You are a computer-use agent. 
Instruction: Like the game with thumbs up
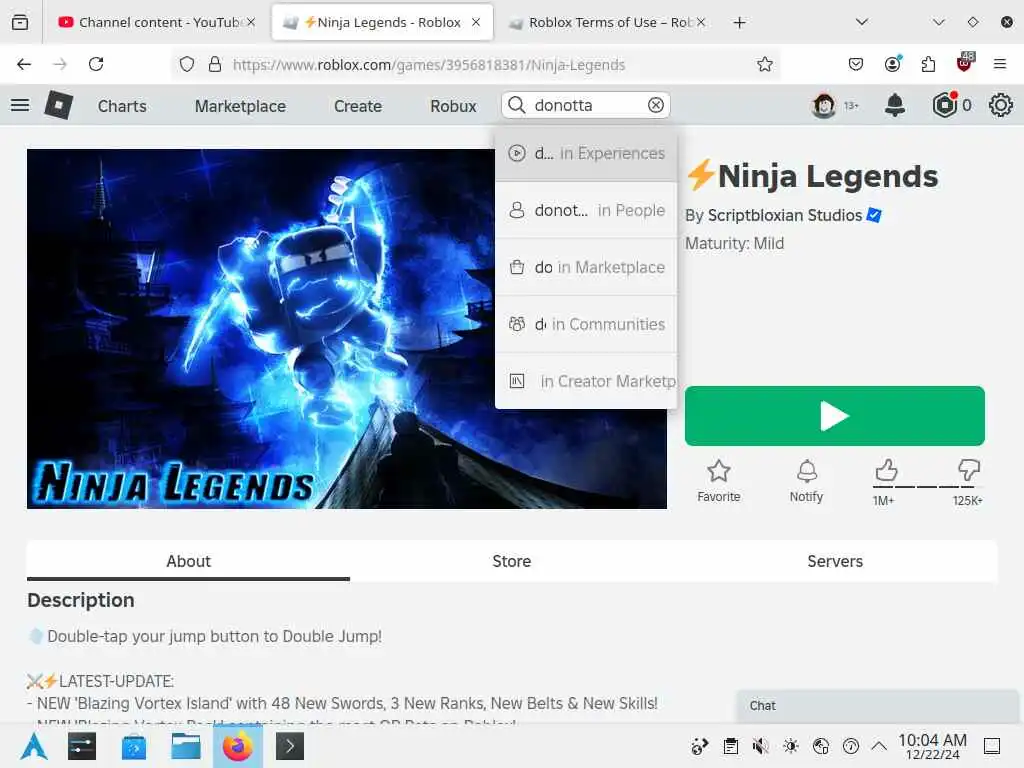coord(886,470)
